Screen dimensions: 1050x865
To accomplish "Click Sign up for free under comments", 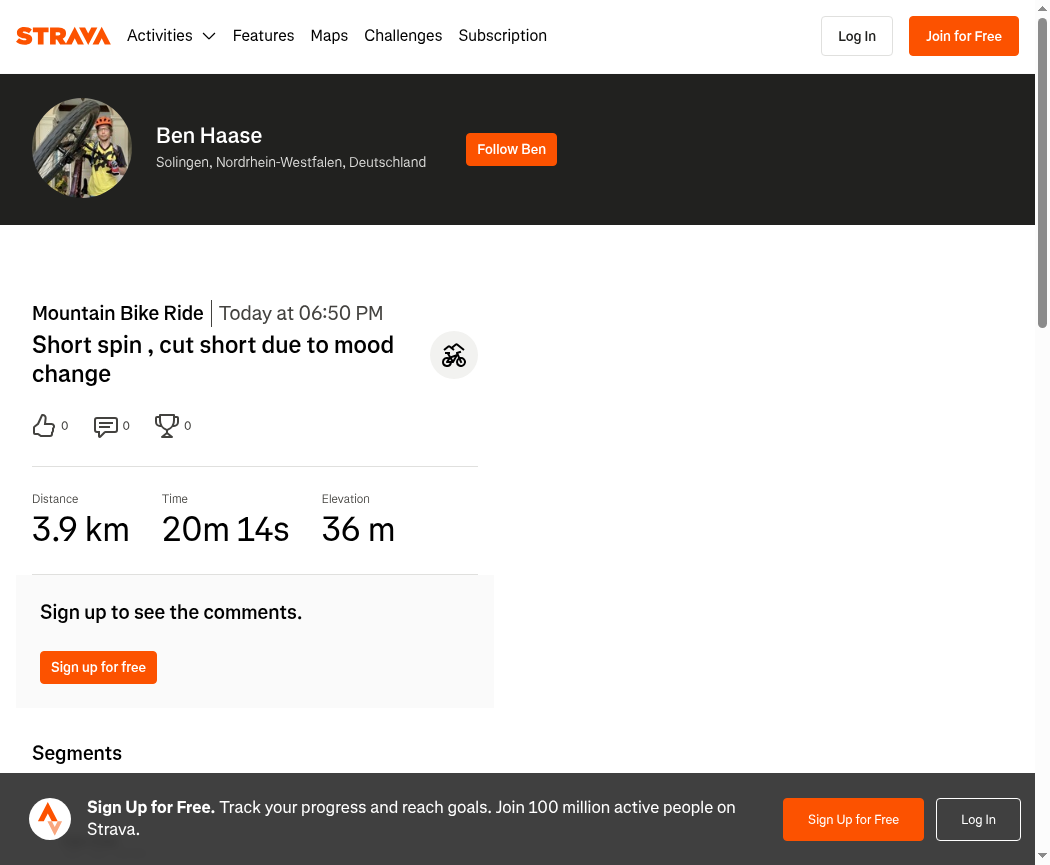I will coord(98,667).
